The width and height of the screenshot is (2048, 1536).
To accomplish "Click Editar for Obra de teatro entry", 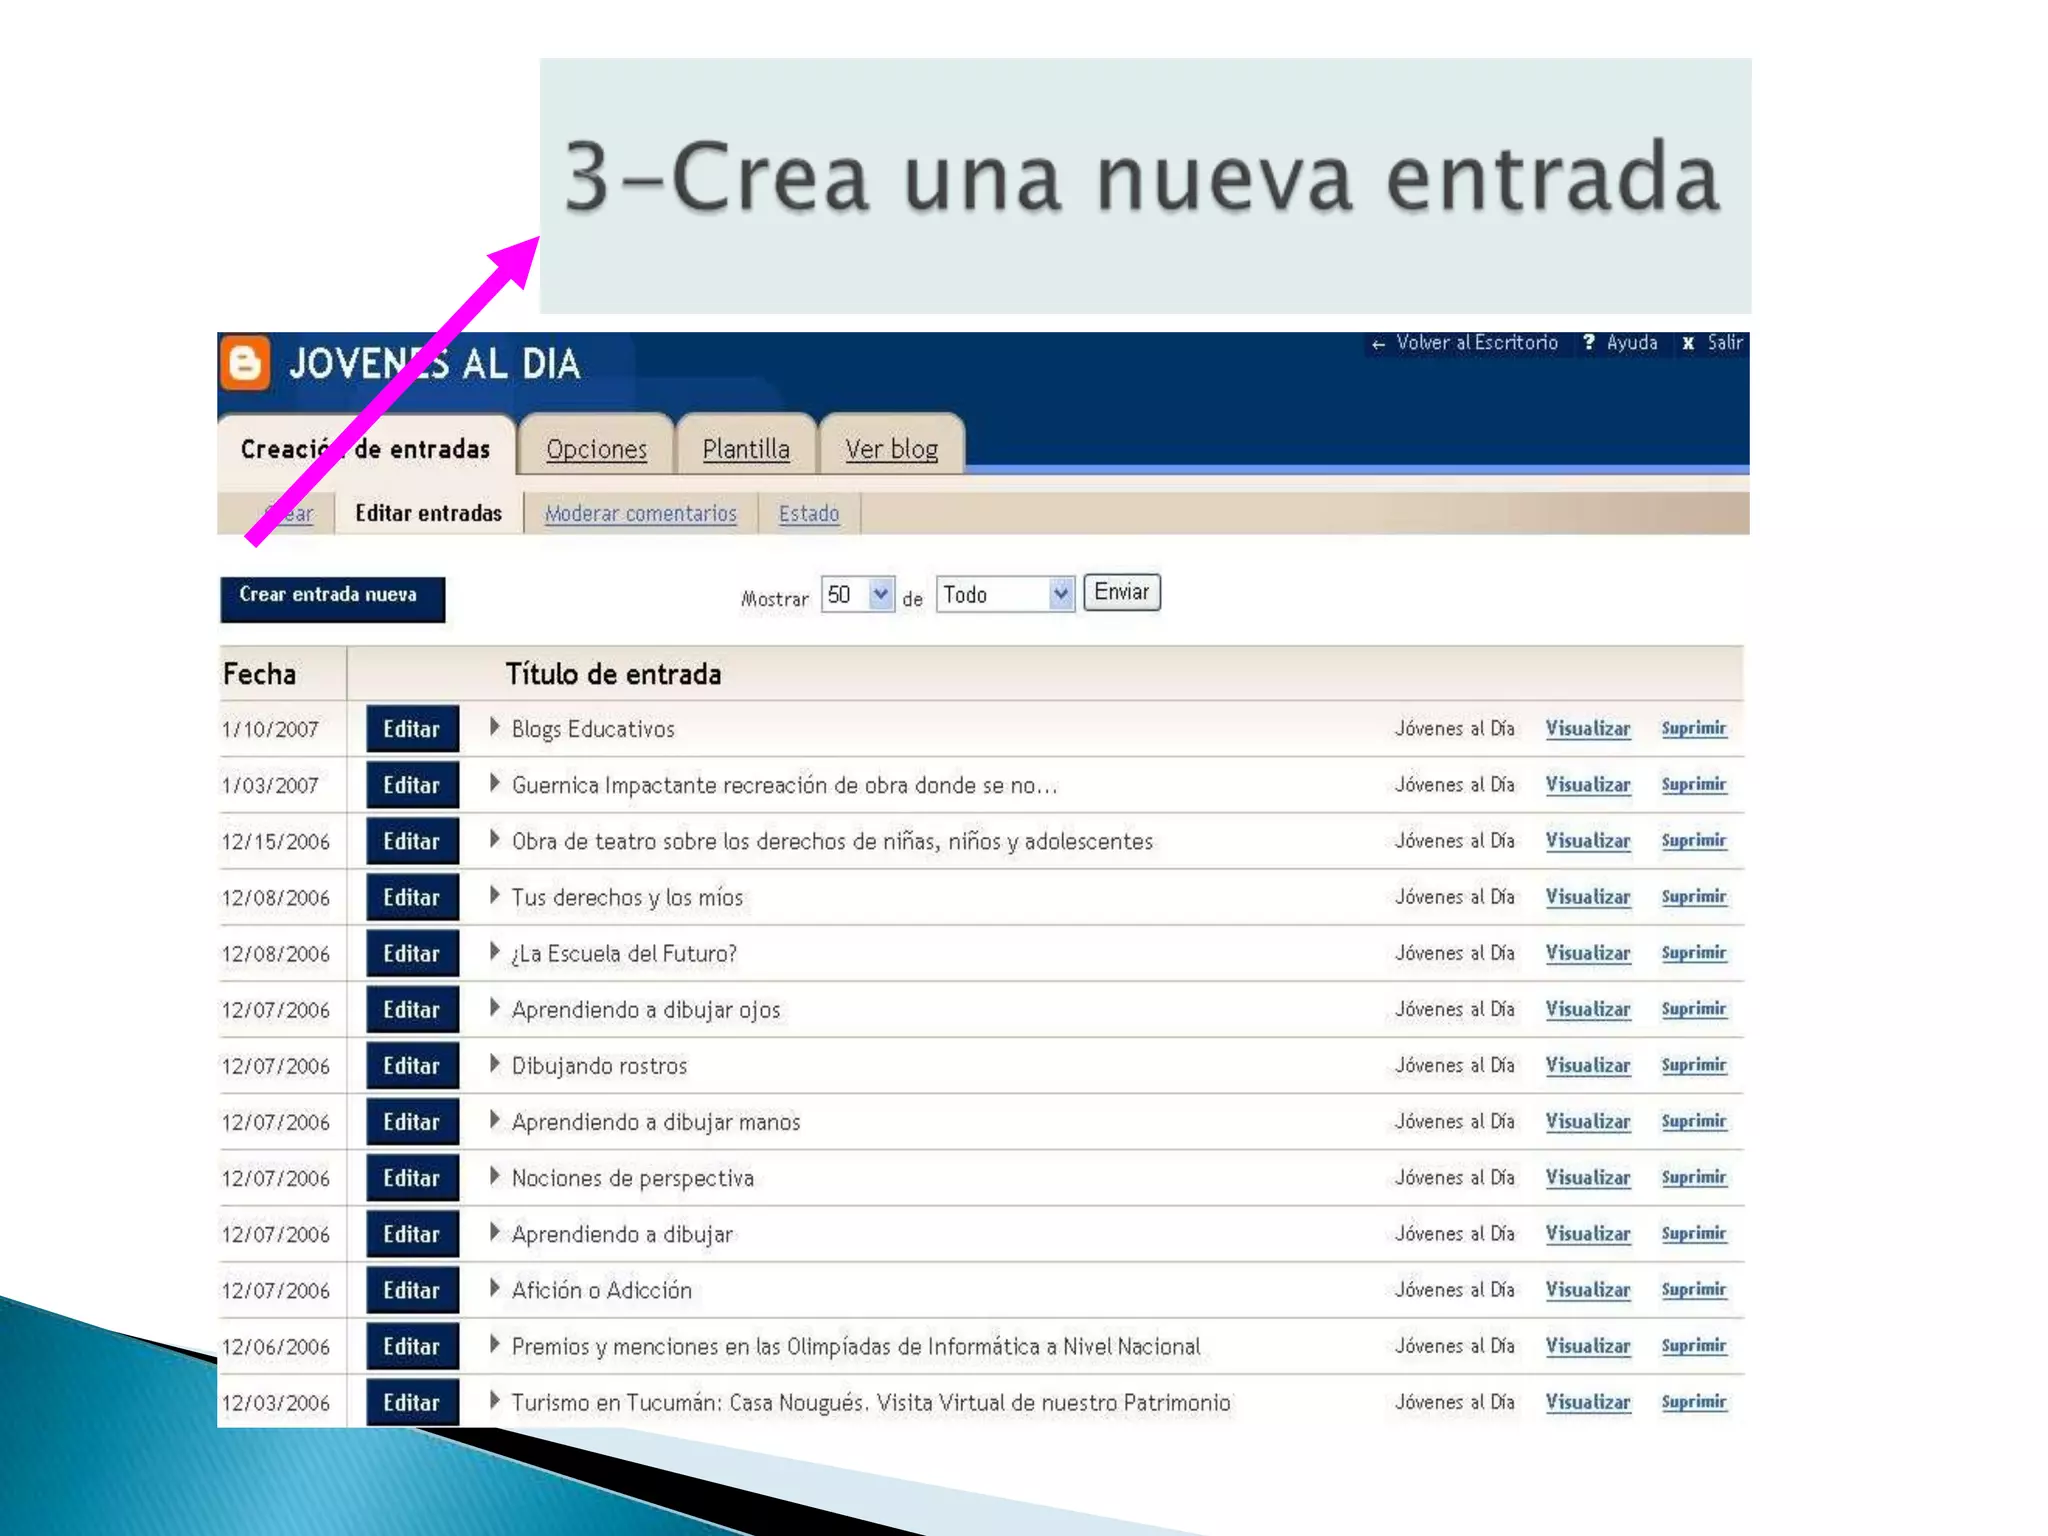I will click(412, 841).
